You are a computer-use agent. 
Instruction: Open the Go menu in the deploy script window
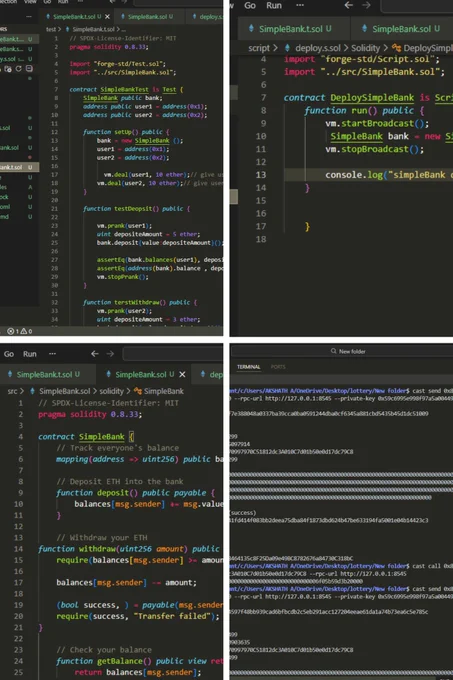coord(250,5)
